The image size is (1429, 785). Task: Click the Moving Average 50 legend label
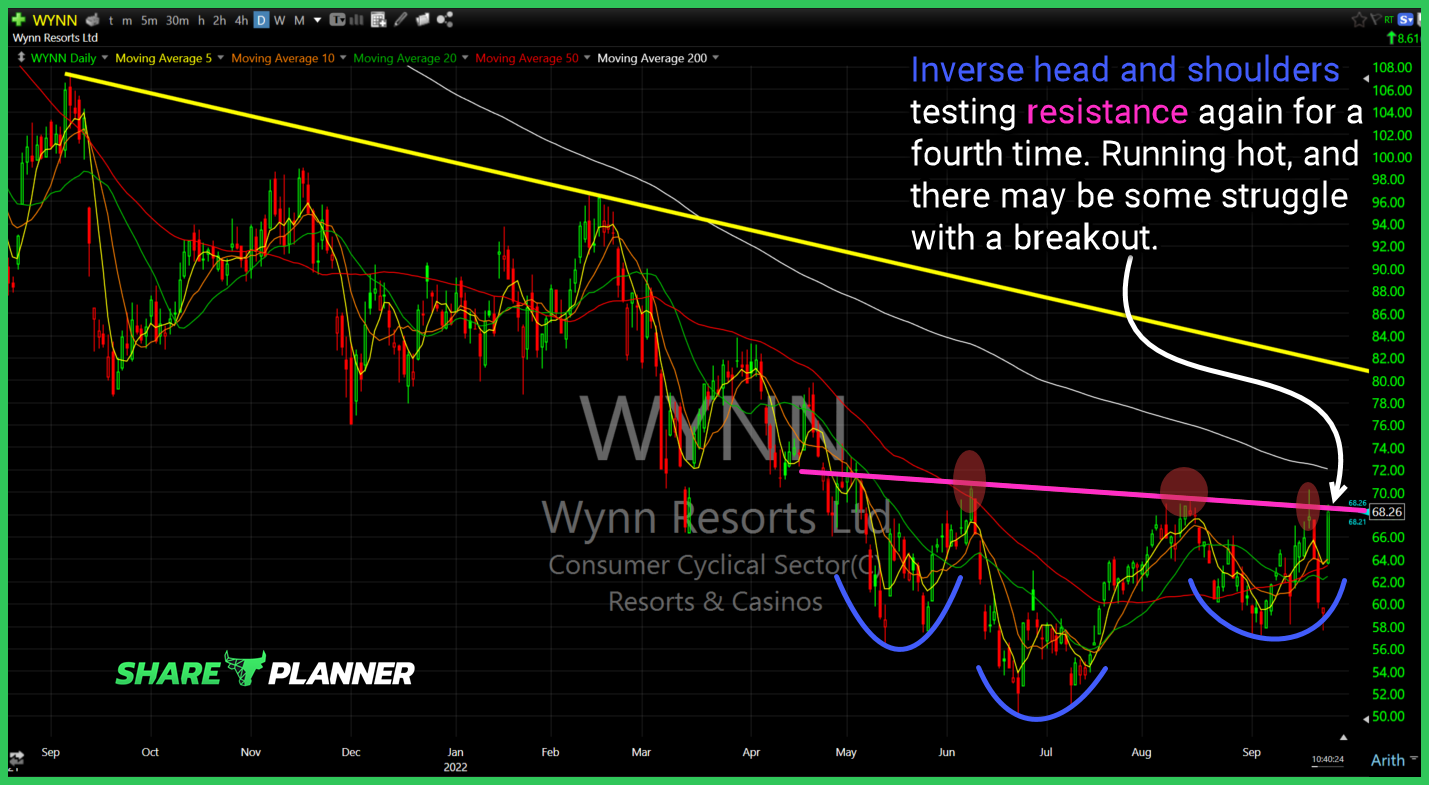526,58
